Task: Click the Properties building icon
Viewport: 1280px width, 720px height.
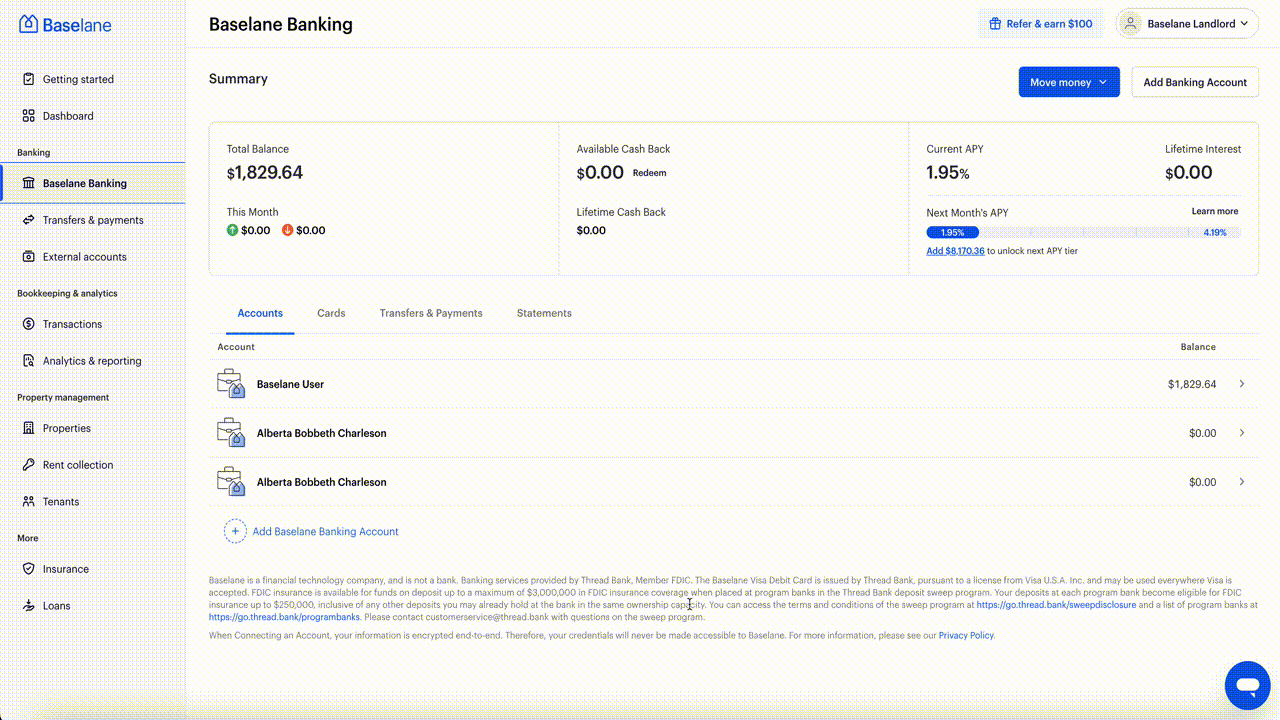Action: tap(28, 428)
